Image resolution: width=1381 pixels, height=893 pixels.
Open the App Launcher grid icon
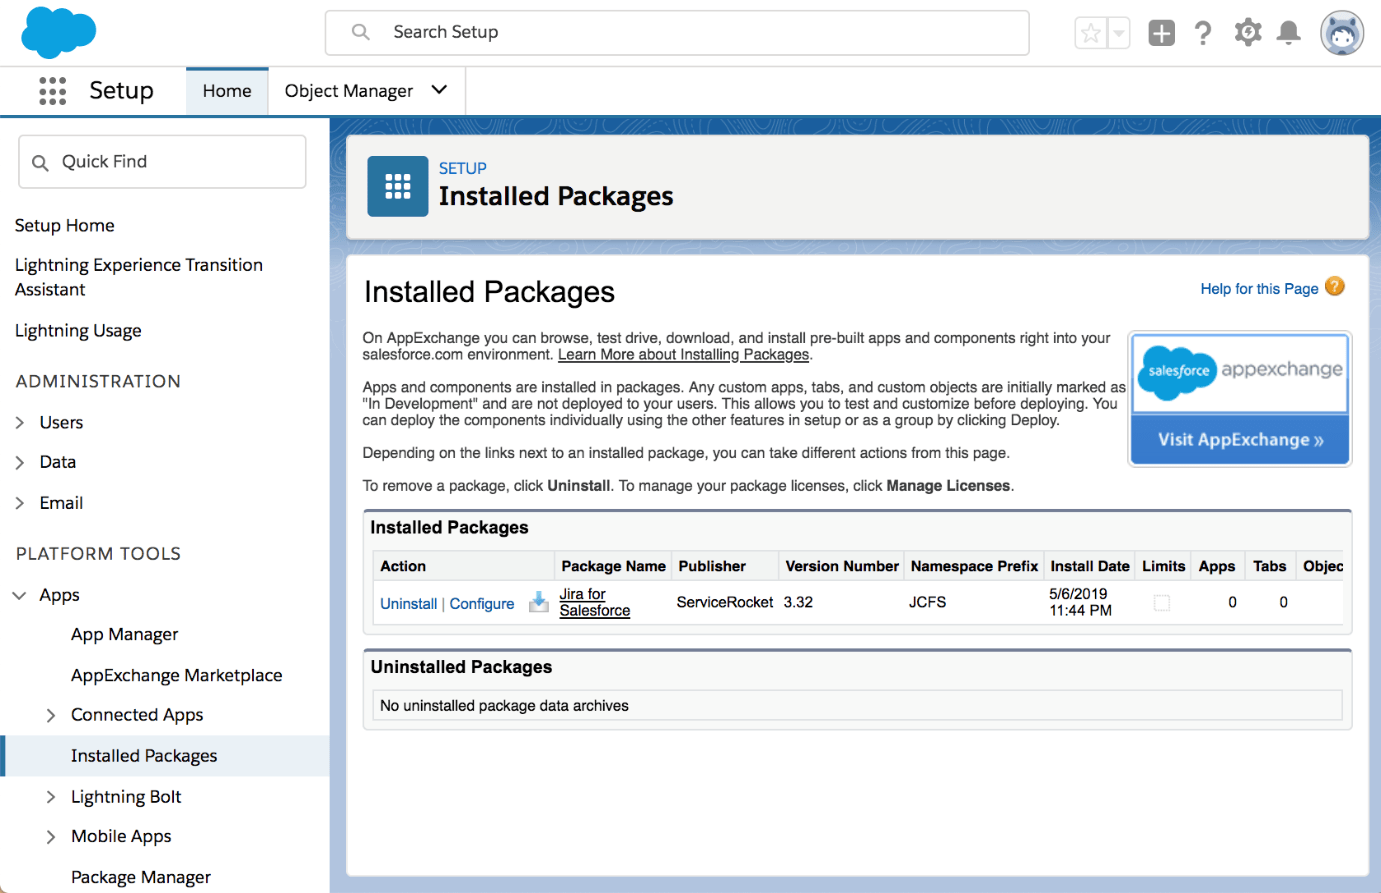(x=52, y=91)
